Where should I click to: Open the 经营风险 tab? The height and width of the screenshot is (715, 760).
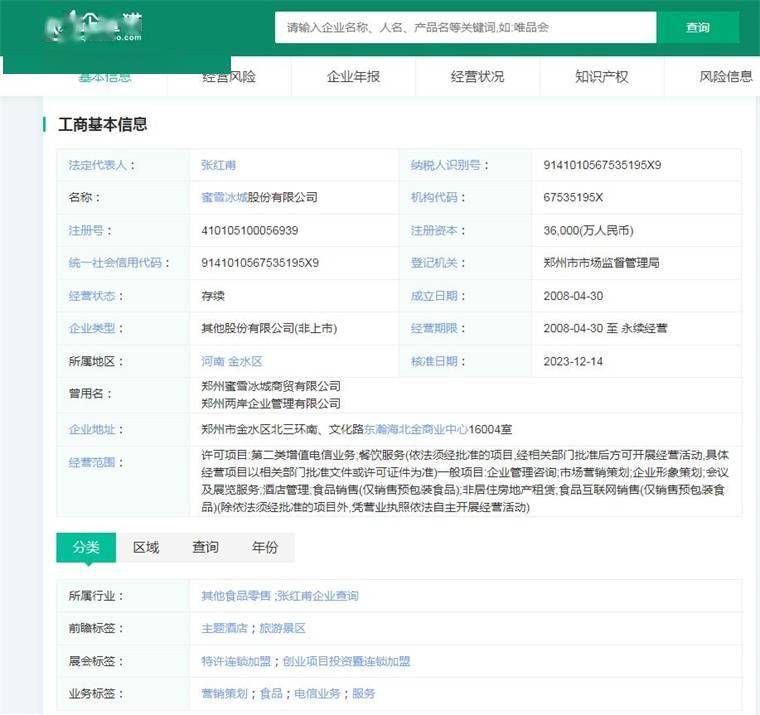tap(229, 77)
